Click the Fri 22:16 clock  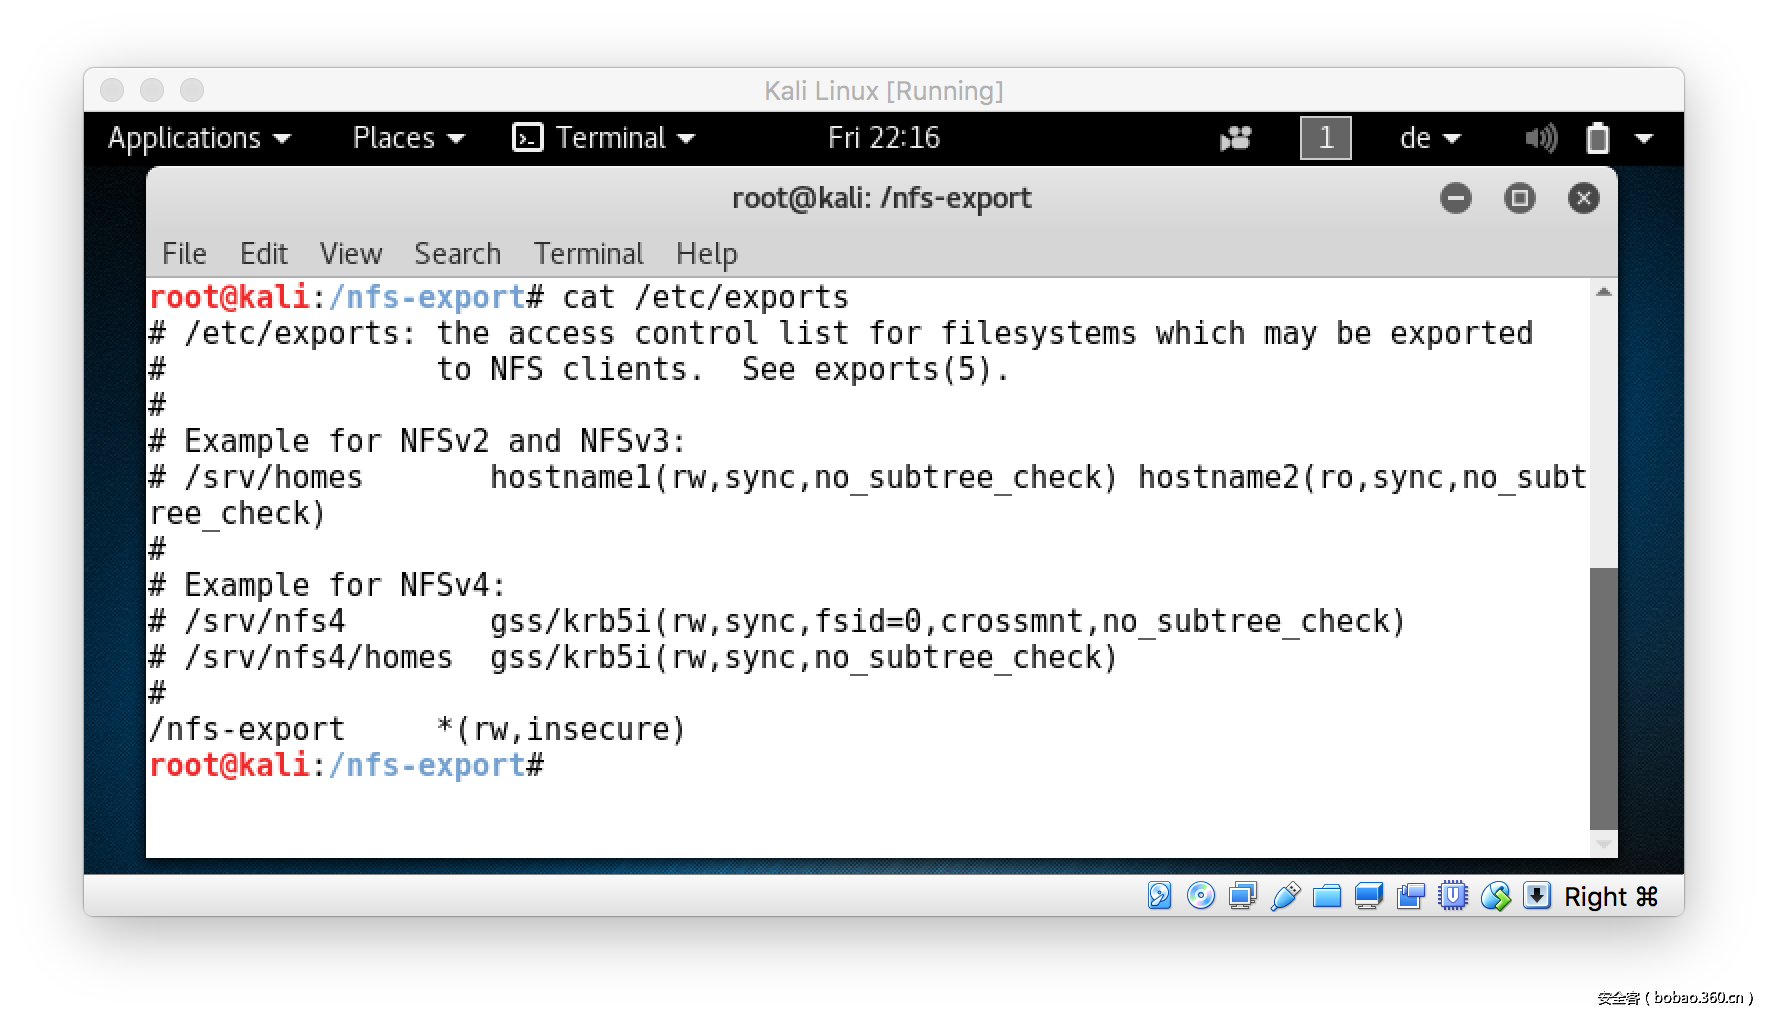[x=884, y=138]
